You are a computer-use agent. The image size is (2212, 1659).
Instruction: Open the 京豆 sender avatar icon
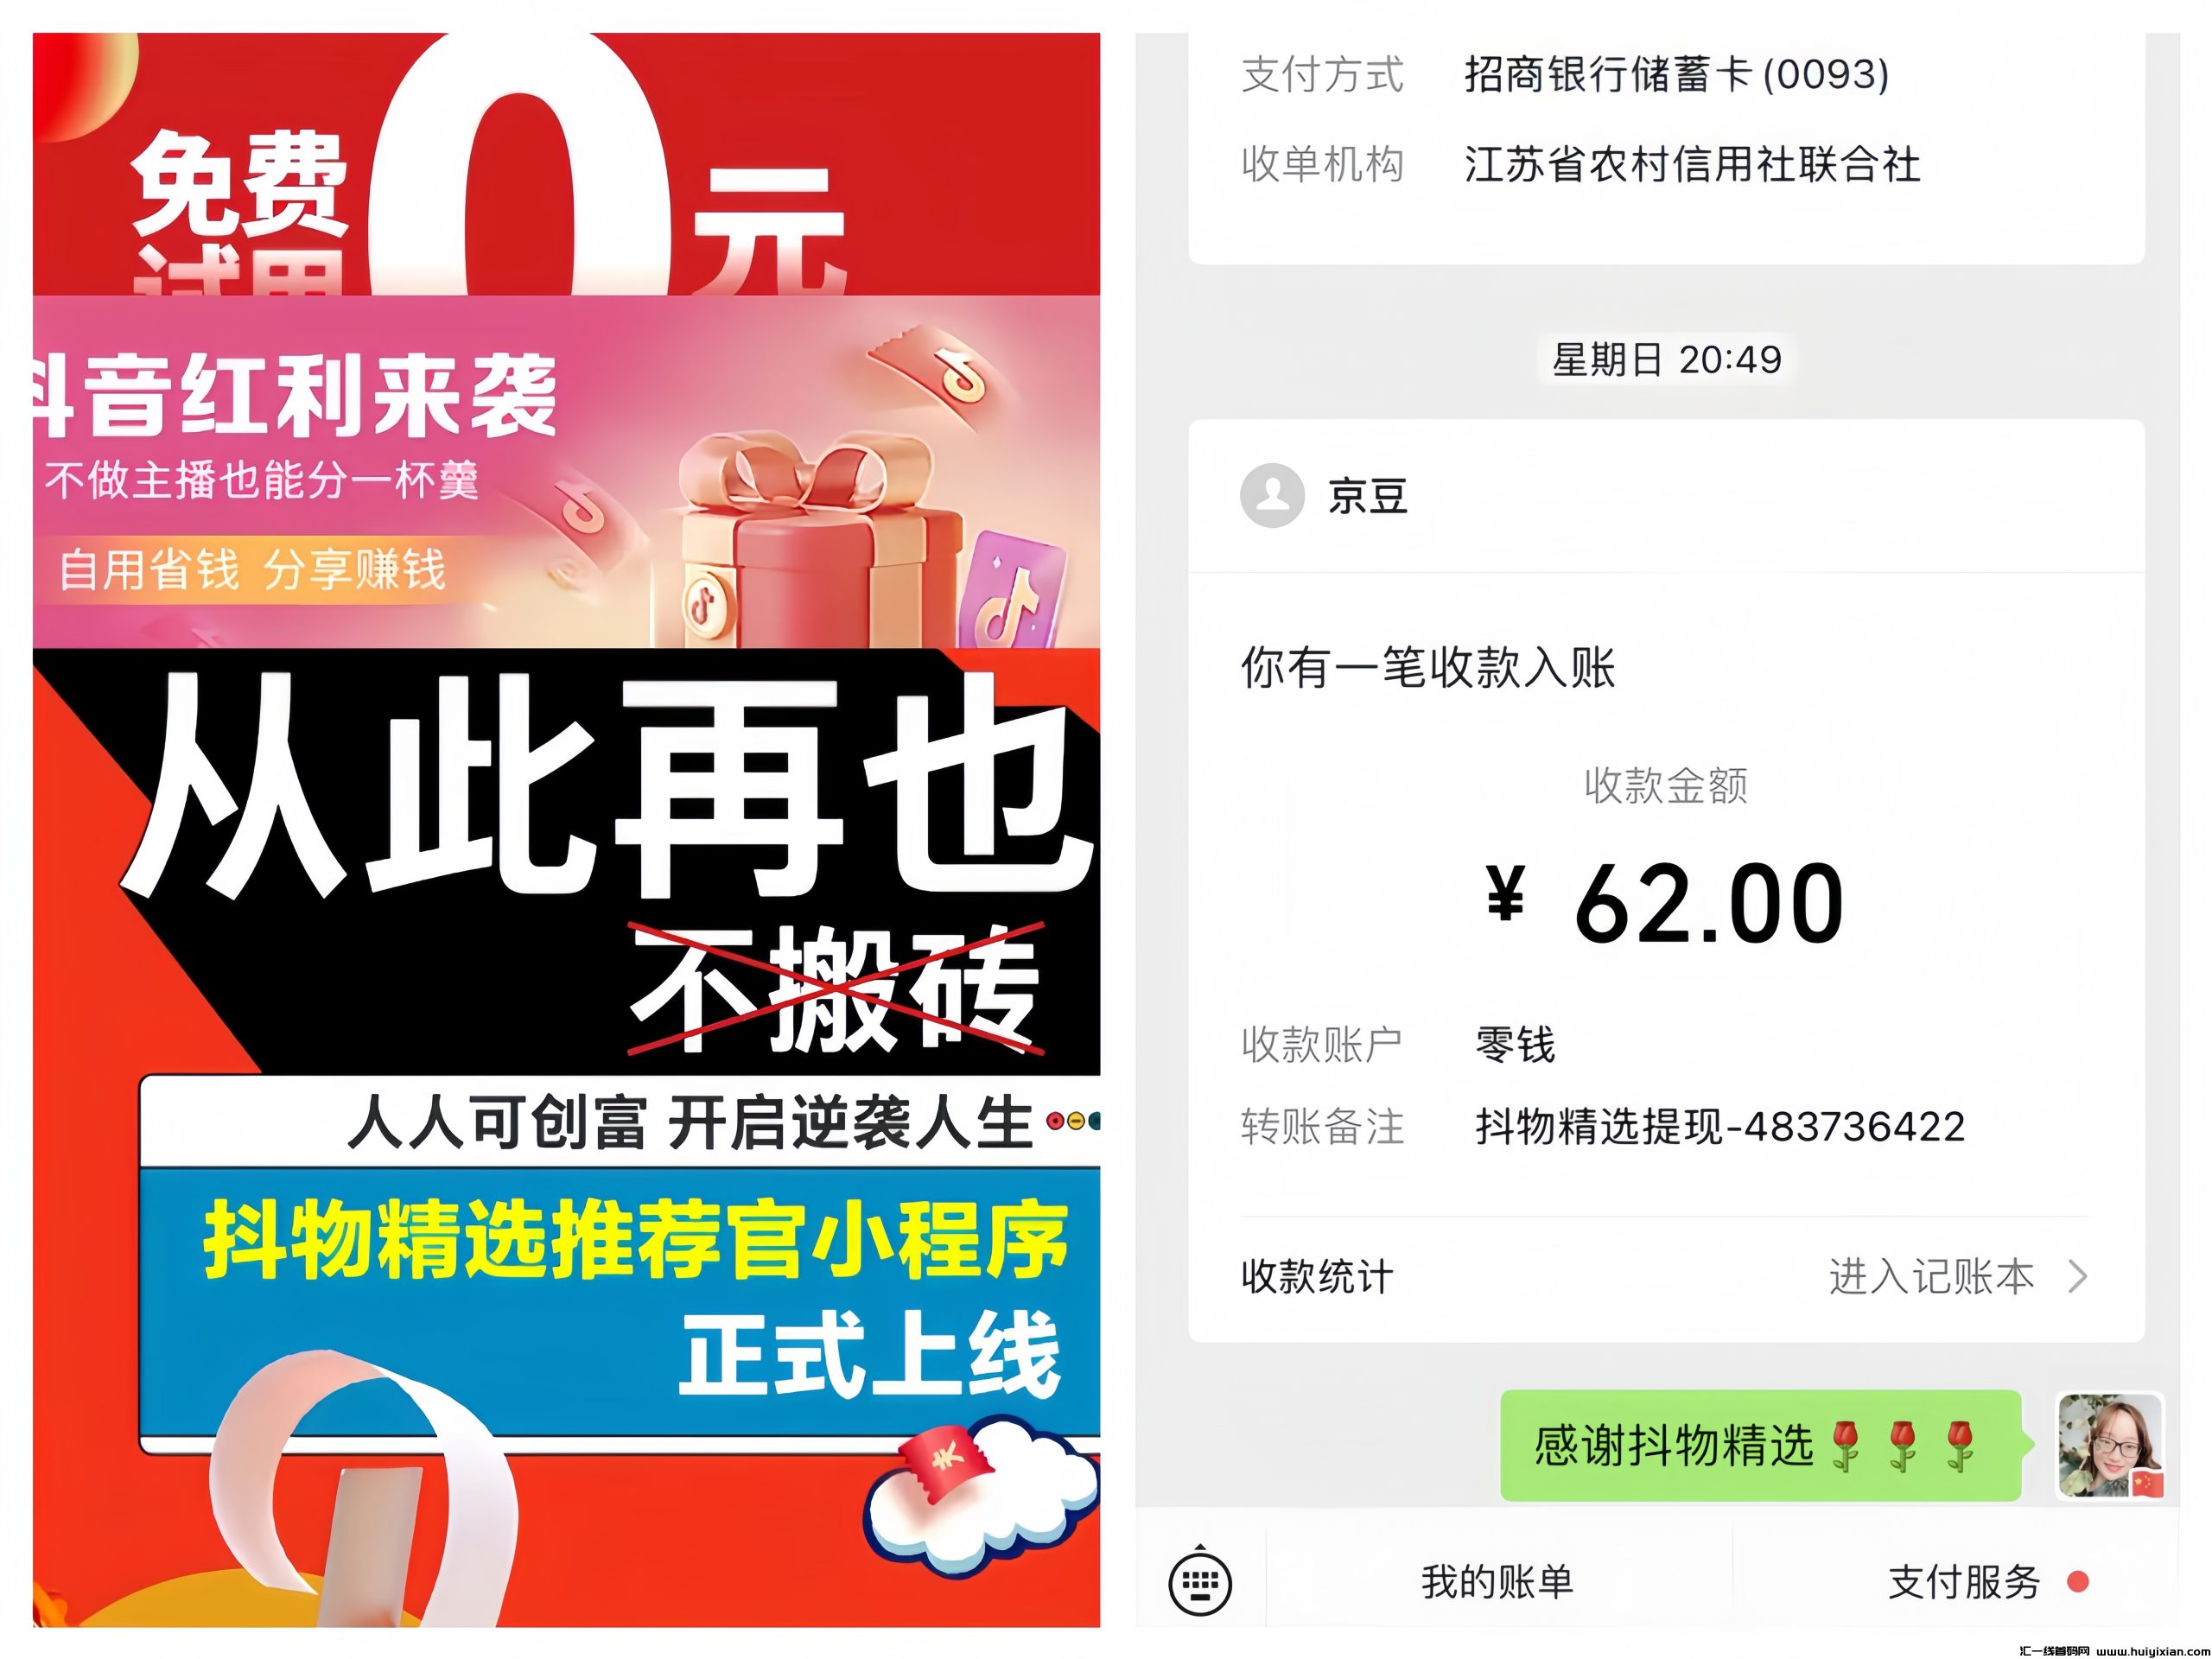[x=1272, y=495]
